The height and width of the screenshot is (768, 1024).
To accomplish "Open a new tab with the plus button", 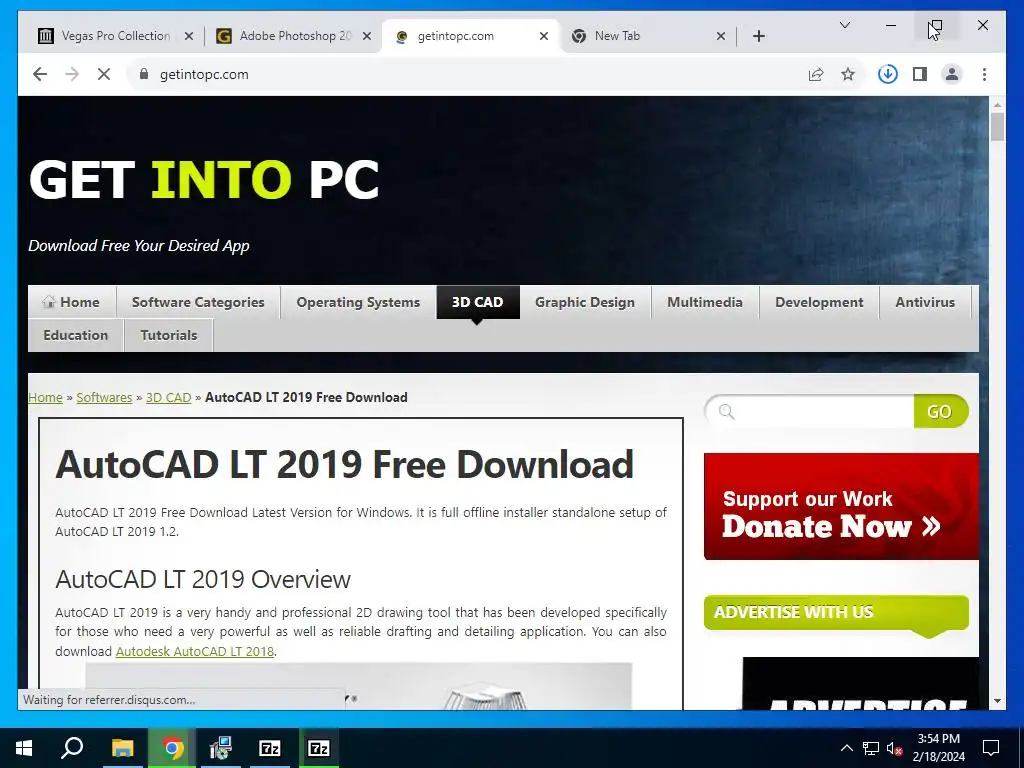I will pyautogui.click(x=758, y=36).
